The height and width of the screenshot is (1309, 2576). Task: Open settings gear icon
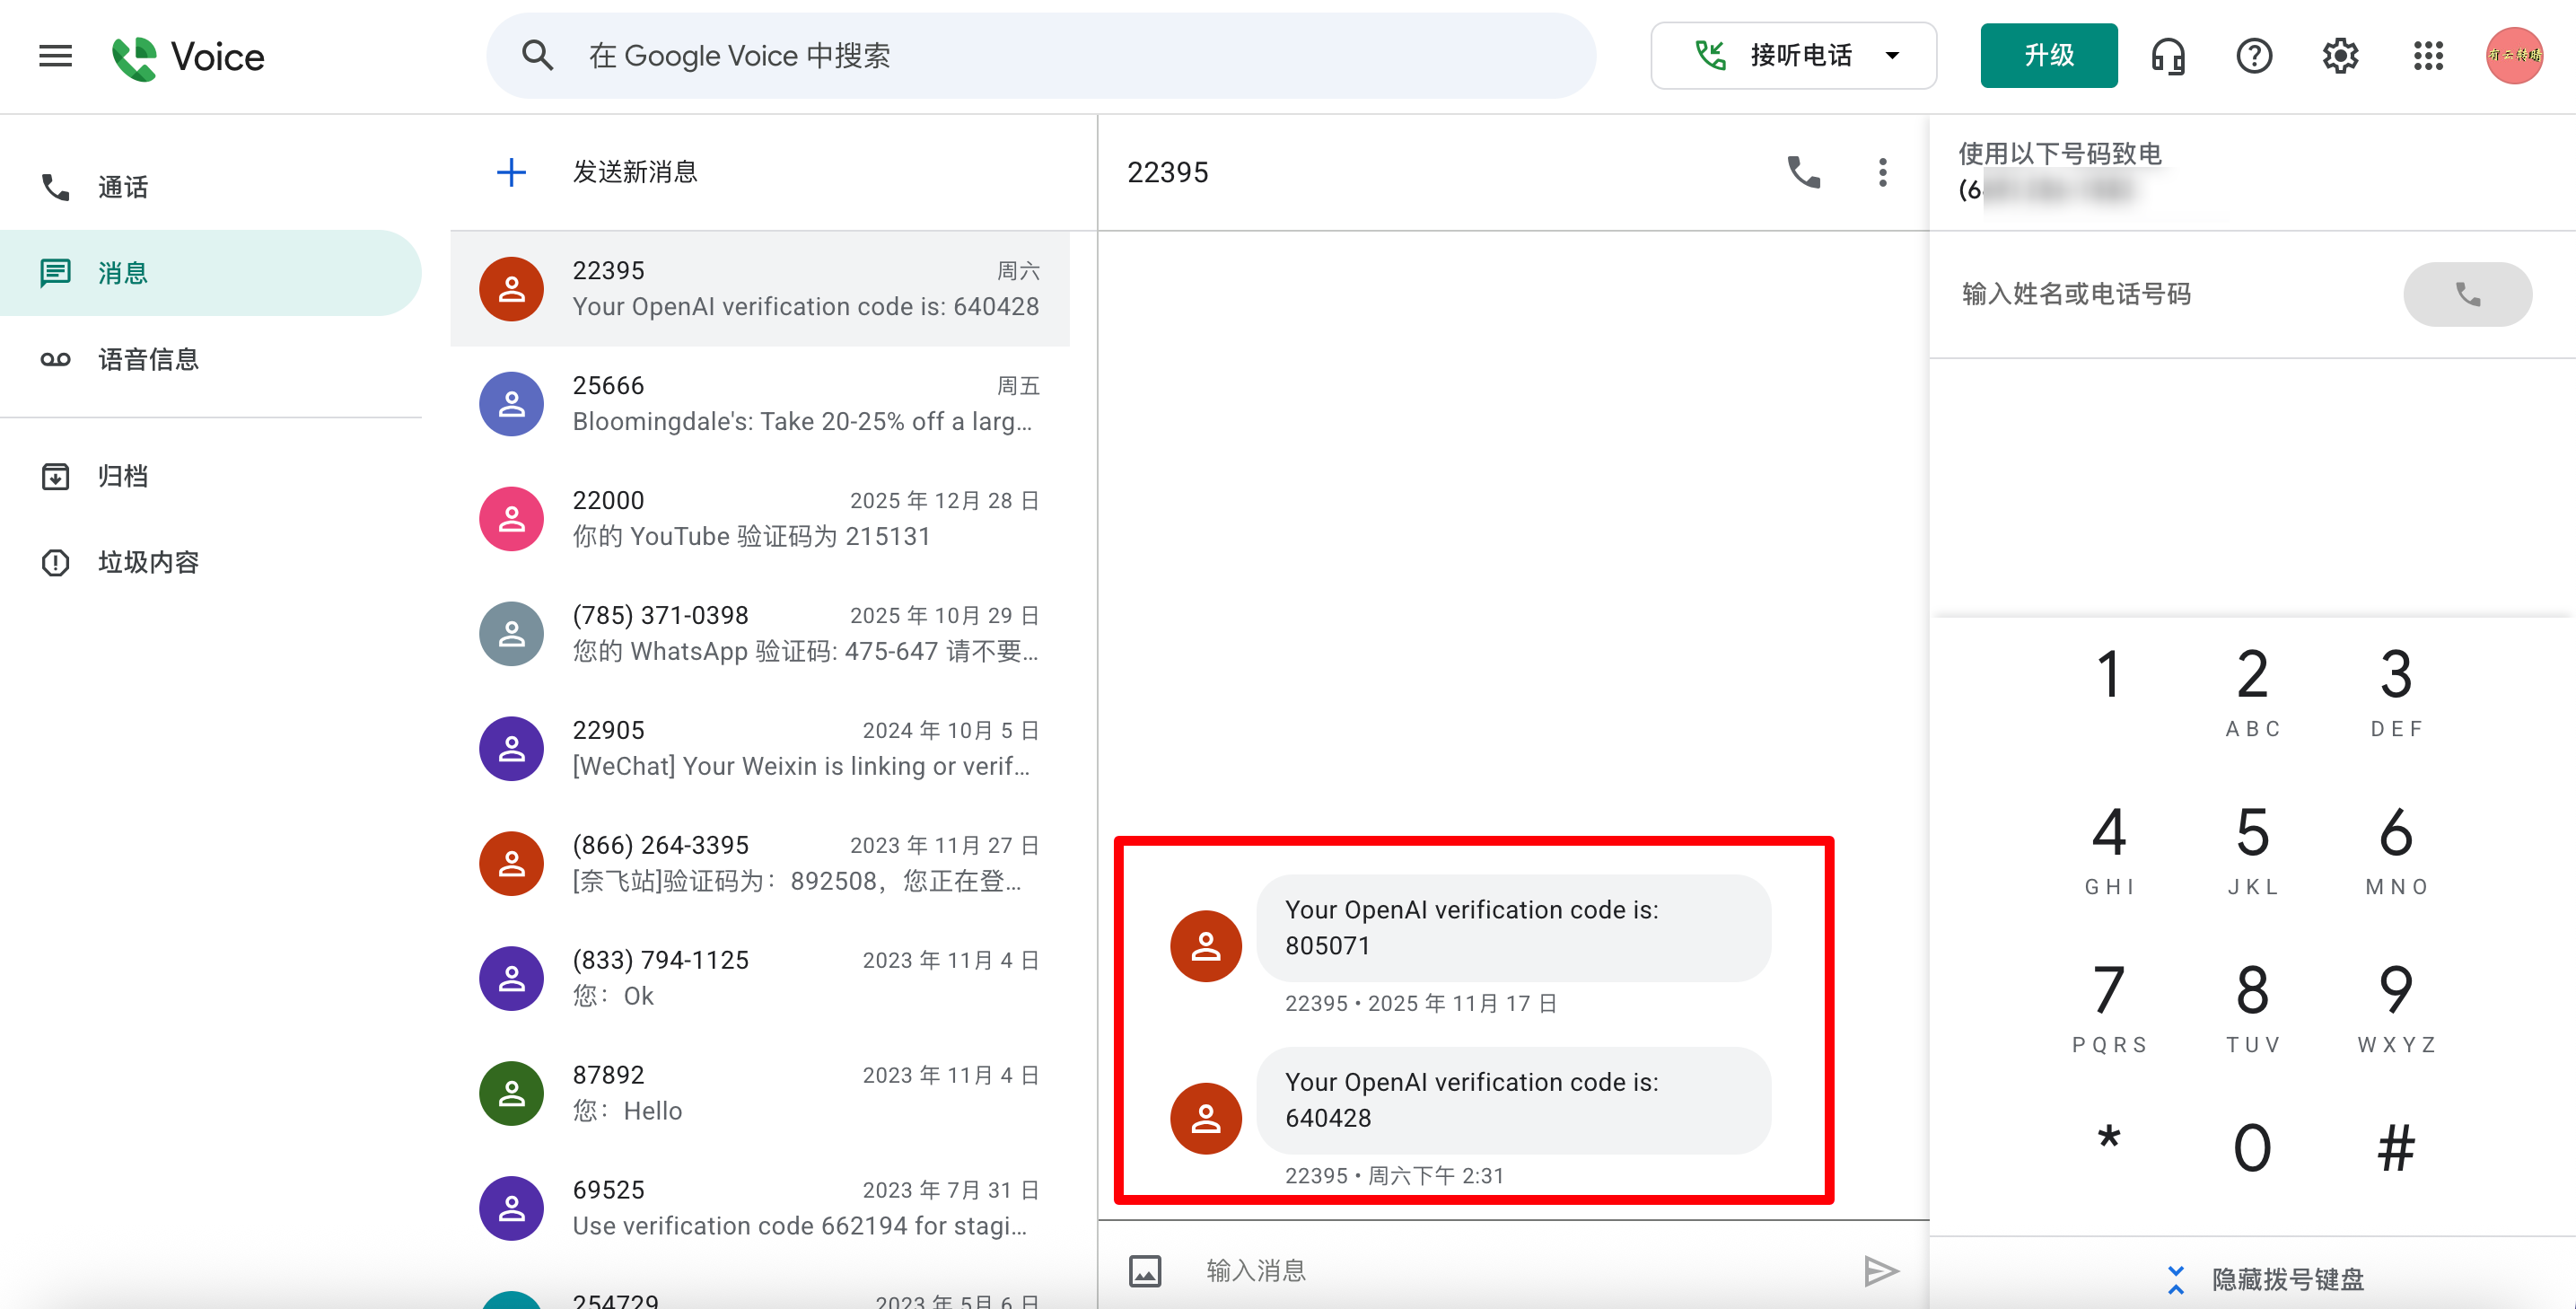point(2340,56)
